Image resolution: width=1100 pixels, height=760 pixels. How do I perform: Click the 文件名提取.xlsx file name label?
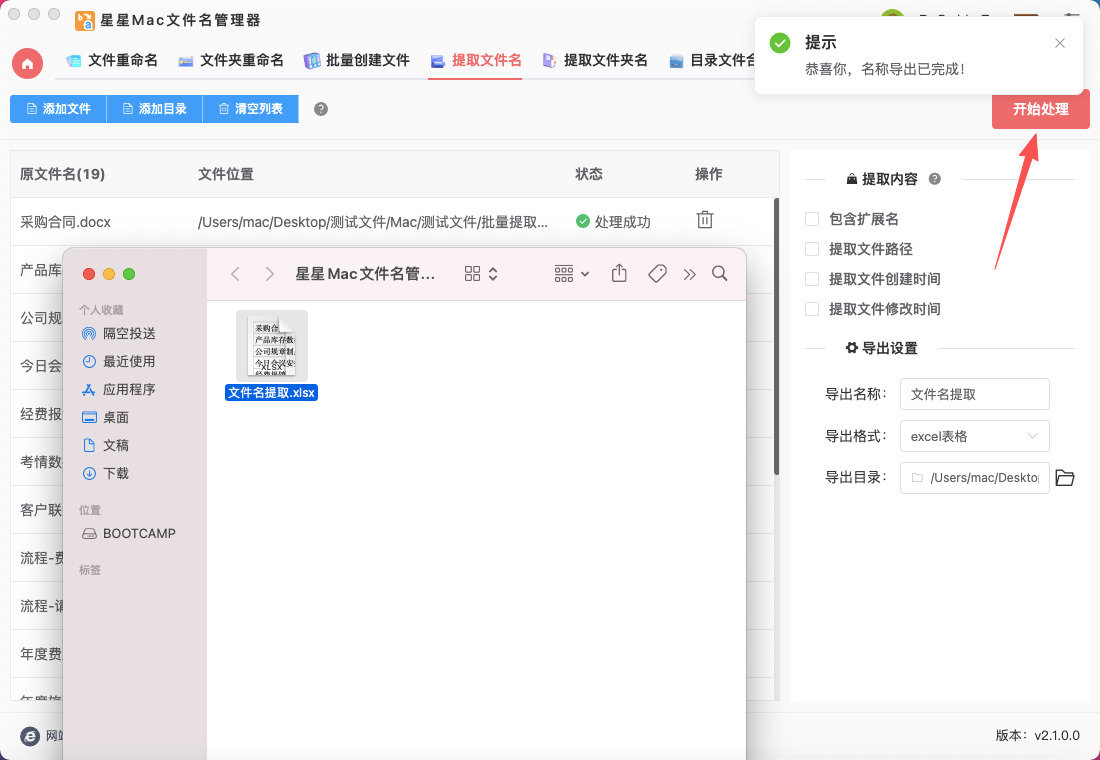pos(271,393)
